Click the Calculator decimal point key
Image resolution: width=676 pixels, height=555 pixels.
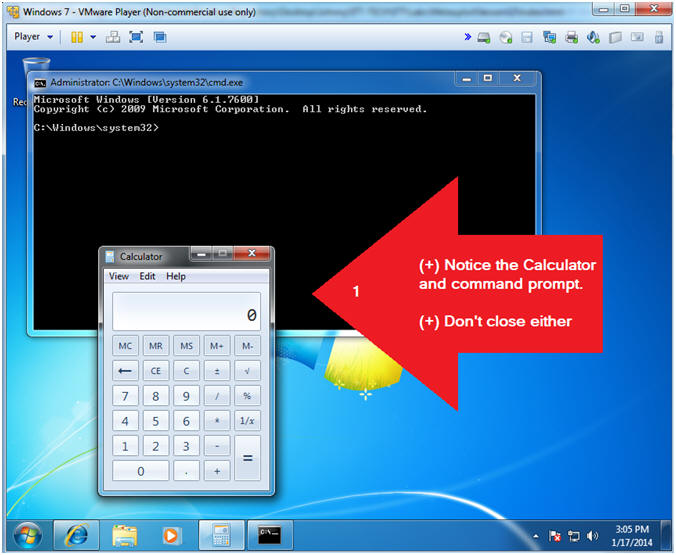click(186, 471)
